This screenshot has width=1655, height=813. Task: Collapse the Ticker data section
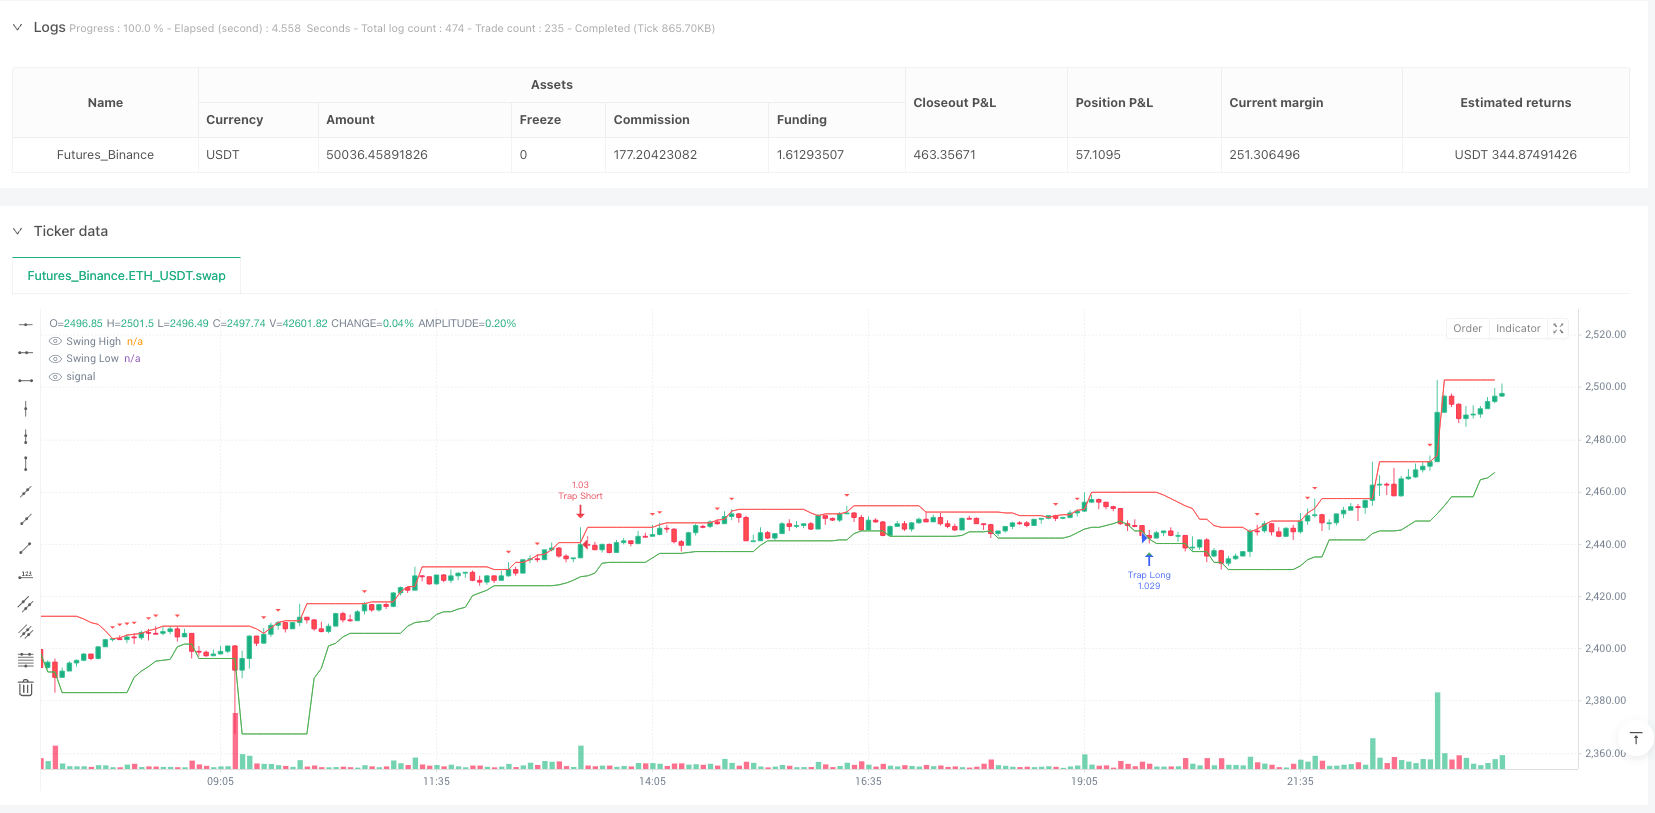[x=17, y=231]
